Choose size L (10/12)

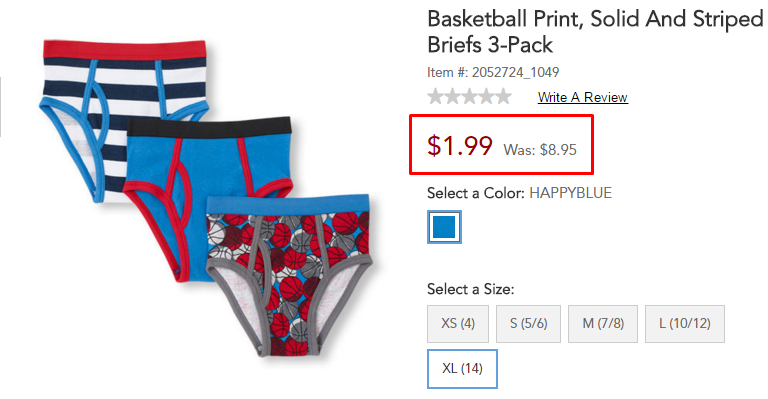pyautogui.click(x=685, y=324)
